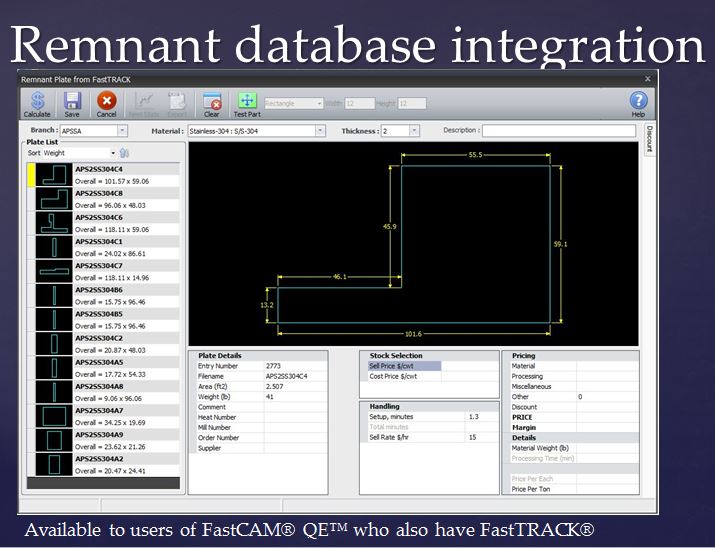Click Entry Number value 2773
This screenshot has height=548, width=715.
pyautogui.click(x=273, y=366)
